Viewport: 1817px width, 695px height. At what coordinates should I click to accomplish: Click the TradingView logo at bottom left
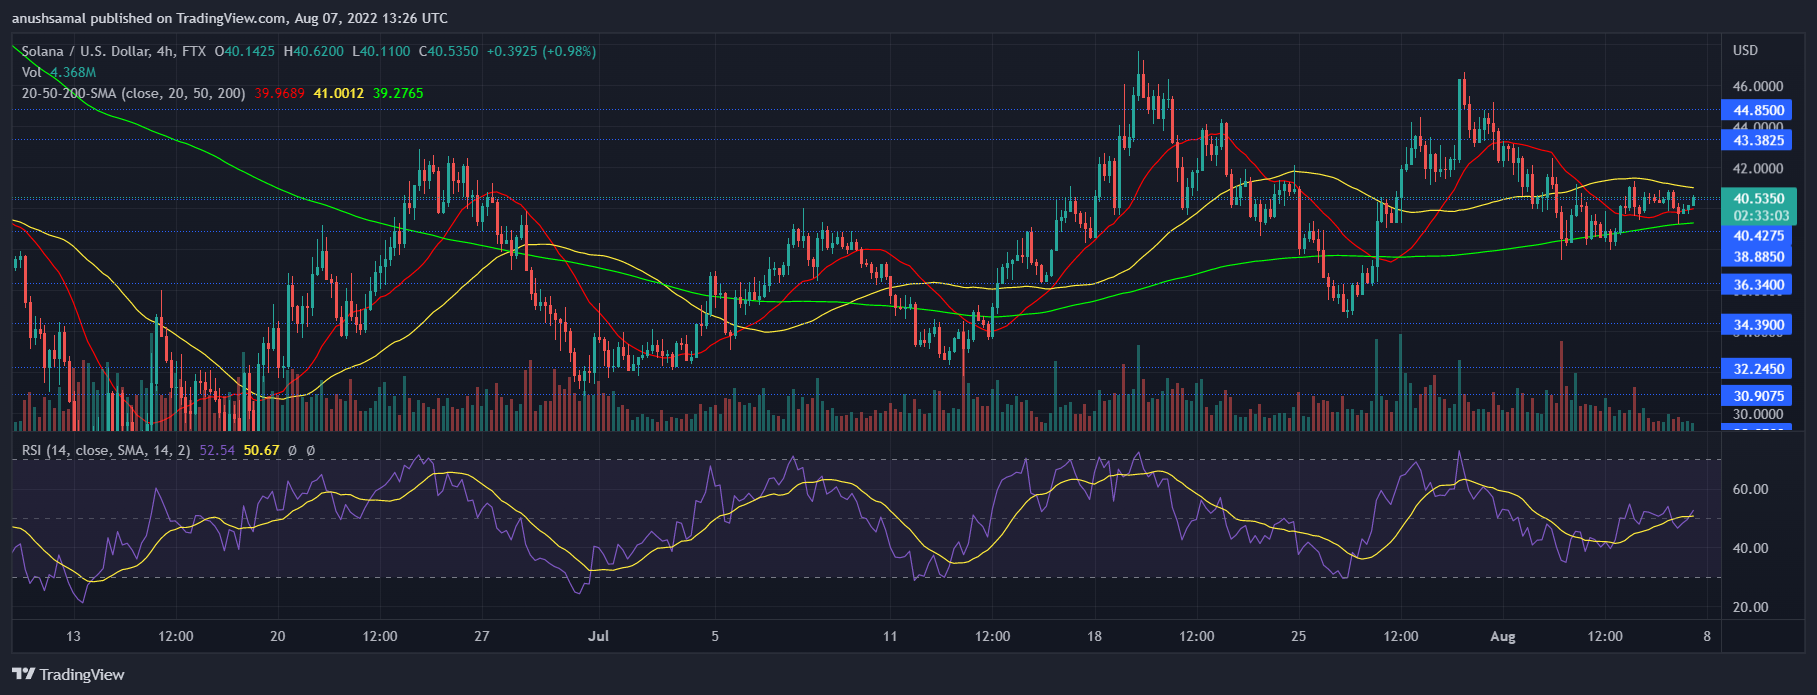[68, 674]
